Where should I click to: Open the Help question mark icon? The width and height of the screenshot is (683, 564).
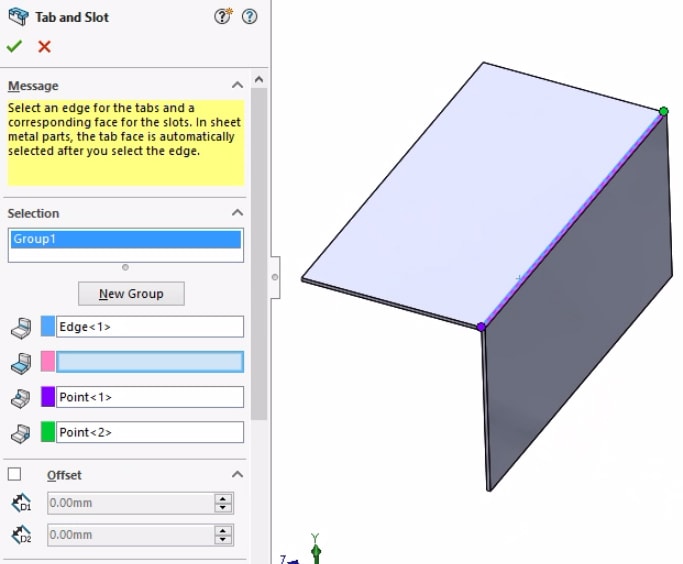pos(250,17)
